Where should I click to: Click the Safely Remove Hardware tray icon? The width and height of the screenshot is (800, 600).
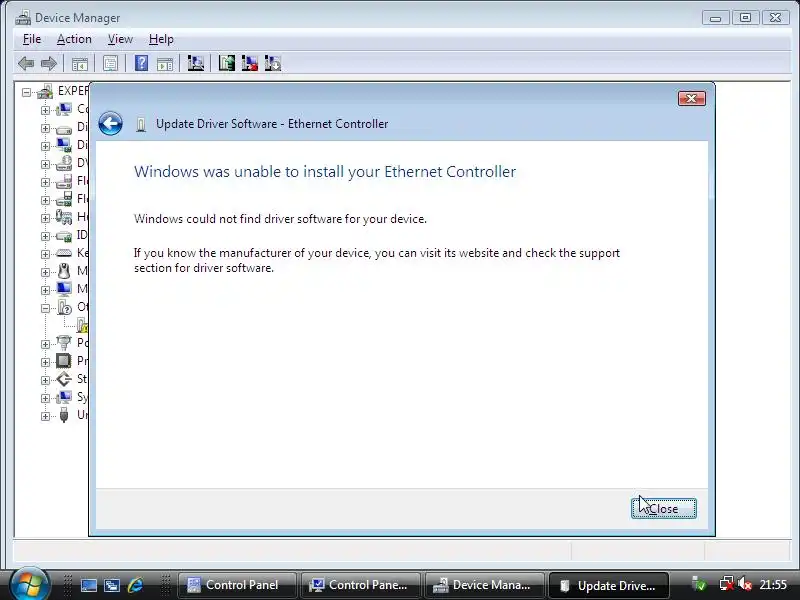pos(699,584)
